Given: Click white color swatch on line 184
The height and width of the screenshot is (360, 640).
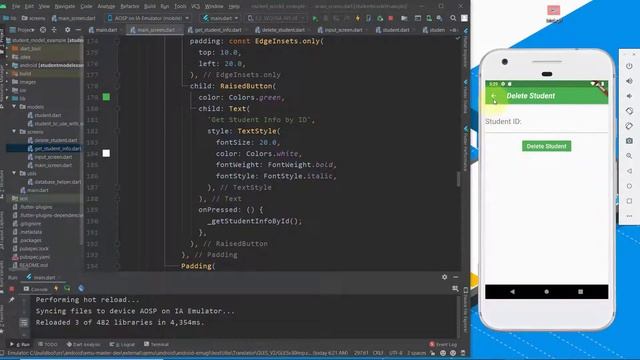Looking at the screenshot, I should (106, 153).
